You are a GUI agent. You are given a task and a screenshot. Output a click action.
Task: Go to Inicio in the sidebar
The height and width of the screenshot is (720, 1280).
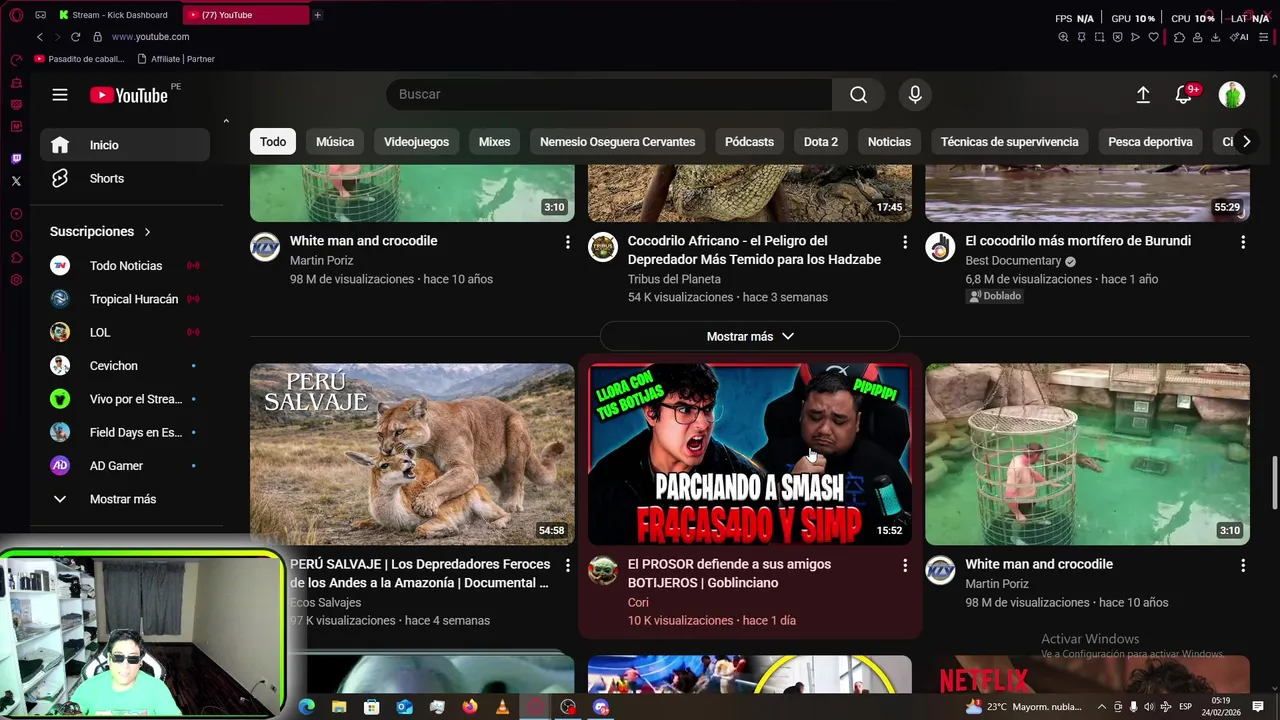[125, 145]
